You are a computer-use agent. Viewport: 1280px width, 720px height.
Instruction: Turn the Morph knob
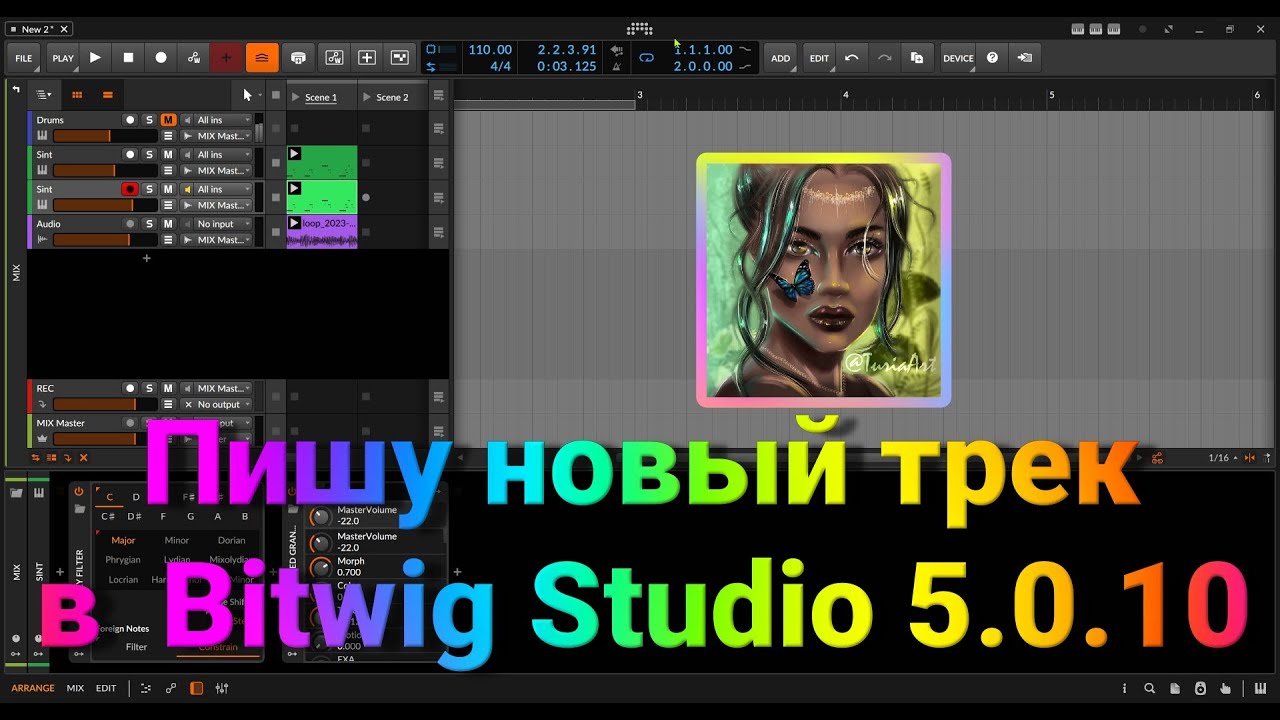coord(320,568)
